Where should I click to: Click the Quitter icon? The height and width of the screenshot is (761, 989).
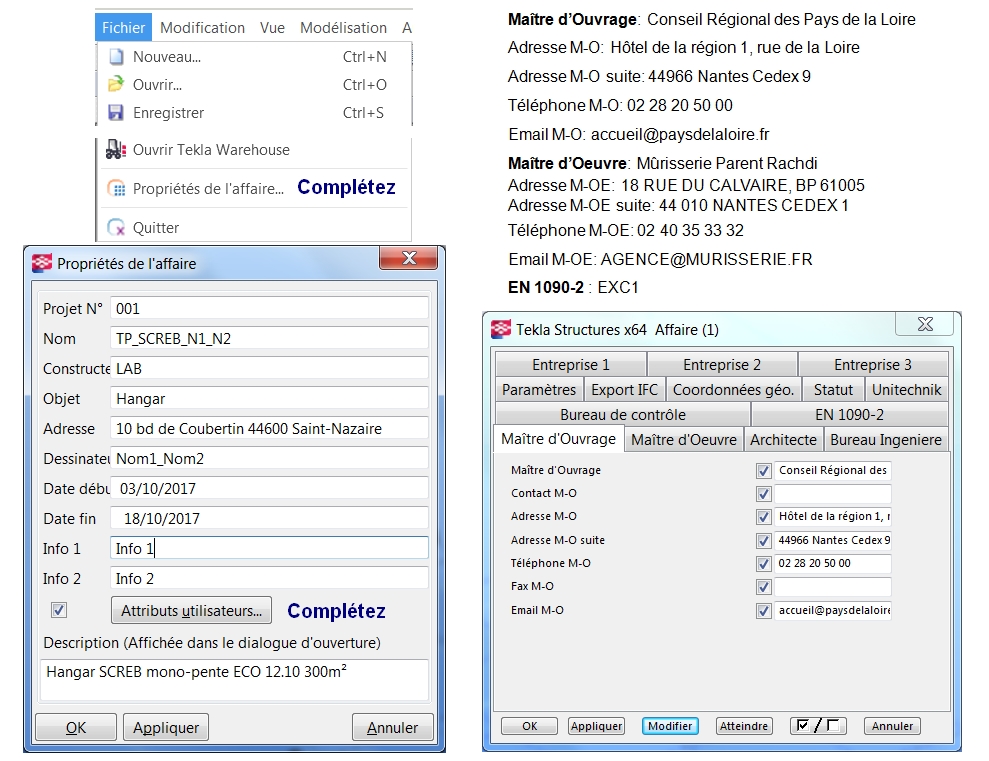click(116, 228)
